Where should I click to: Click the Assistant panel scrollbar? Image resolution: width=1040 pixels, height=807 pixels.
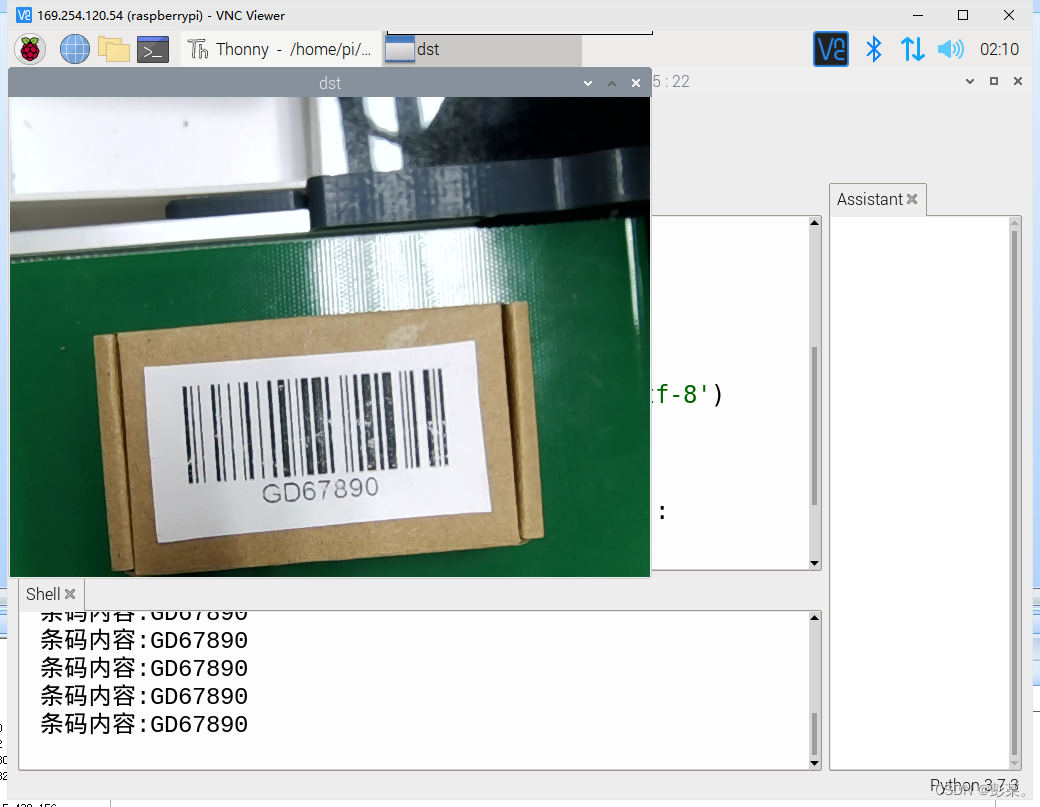click(x=1014, y=493)
